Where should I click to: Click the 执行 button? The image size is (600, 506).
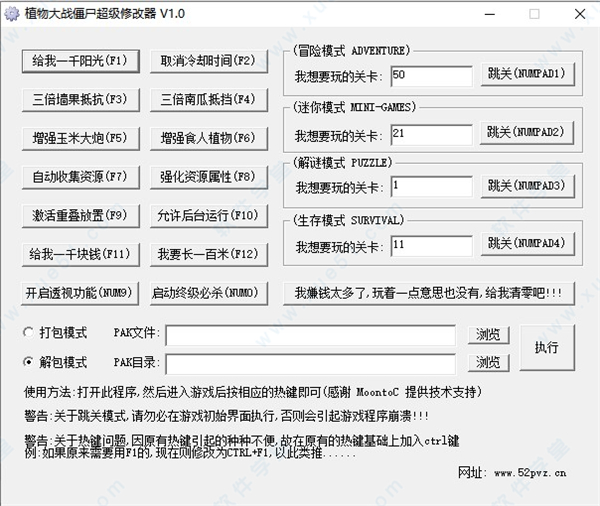click(x=547, y=348)
